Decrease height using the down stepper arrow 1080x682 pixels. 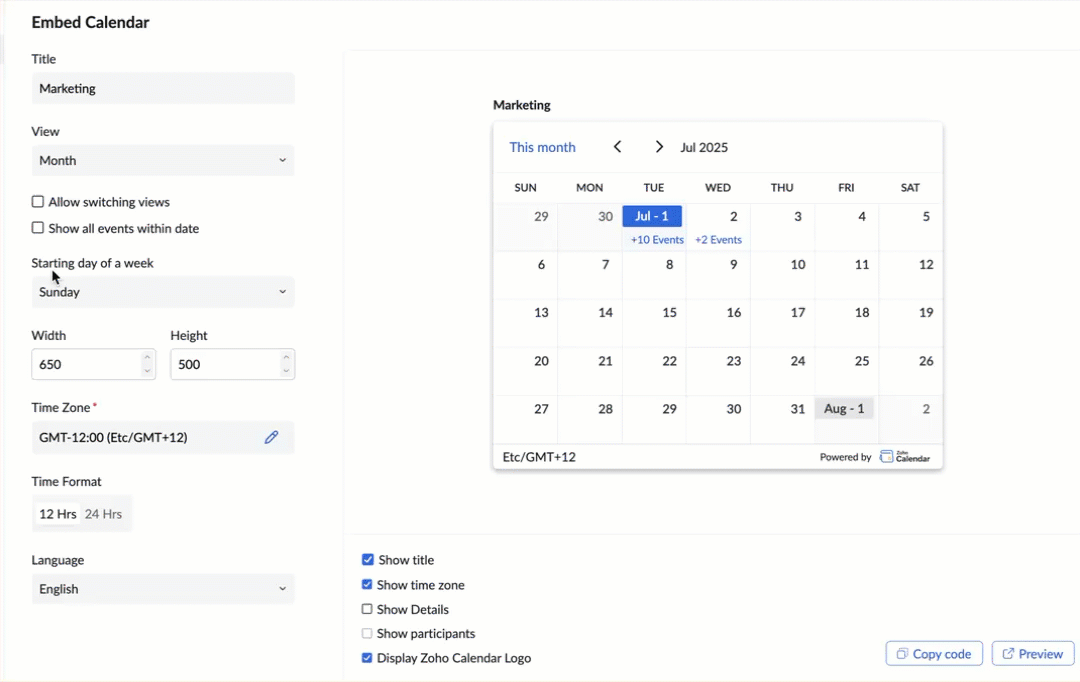point(287,371)
